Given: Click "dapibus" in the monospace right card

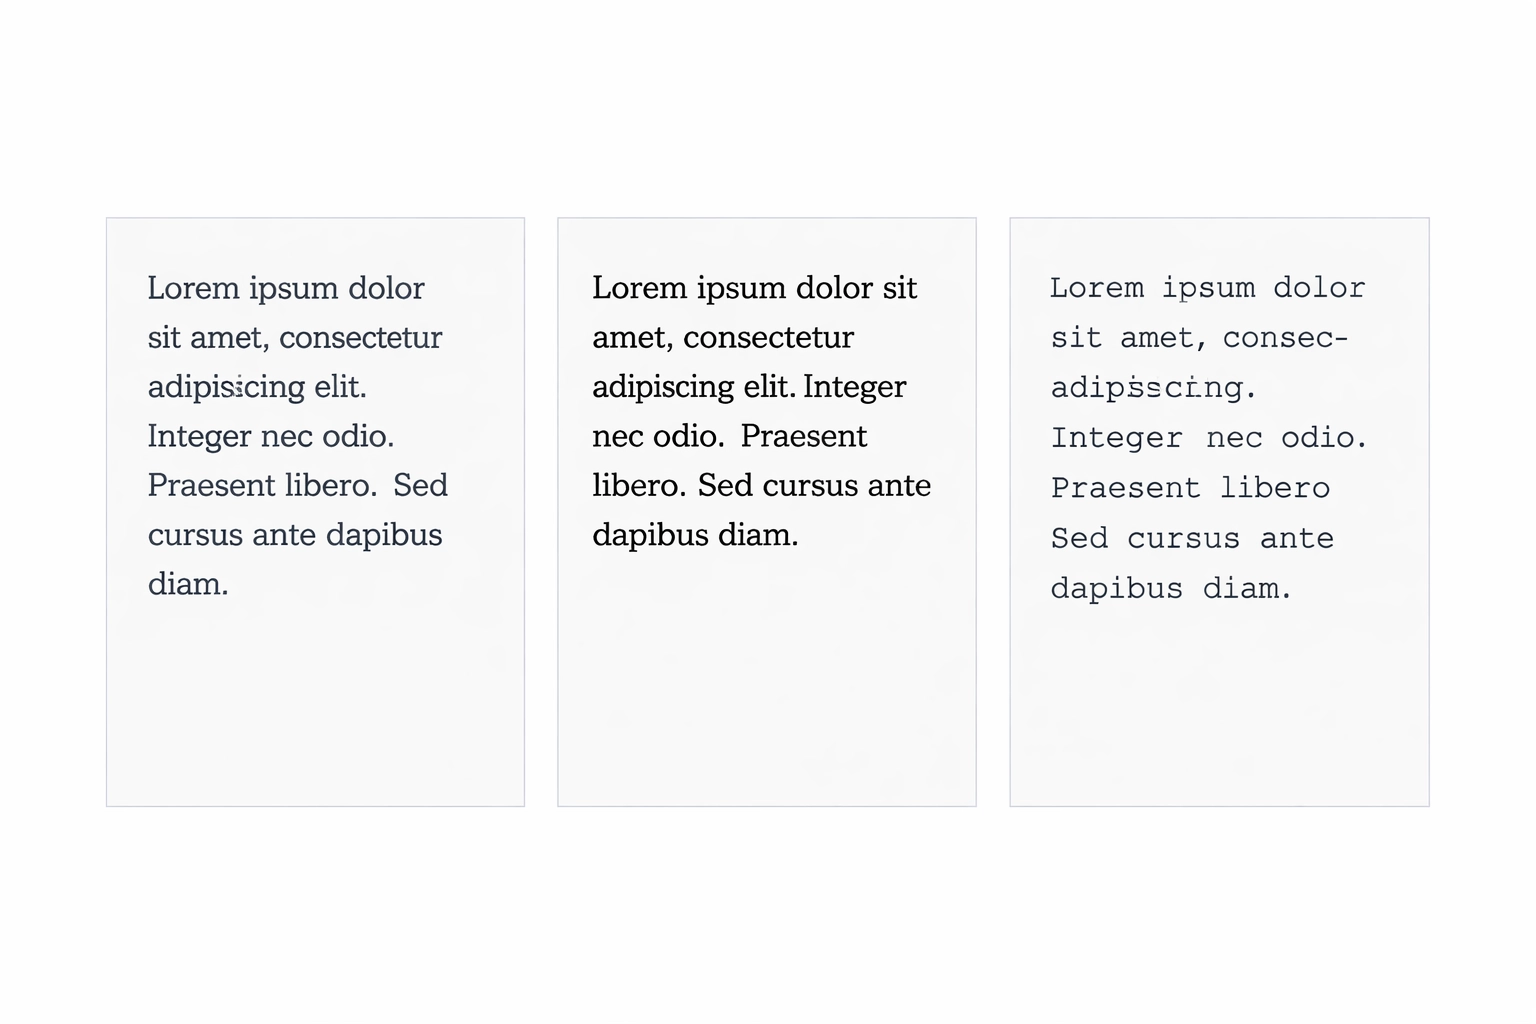Looking at the screenshot, I should (1116, 589).
